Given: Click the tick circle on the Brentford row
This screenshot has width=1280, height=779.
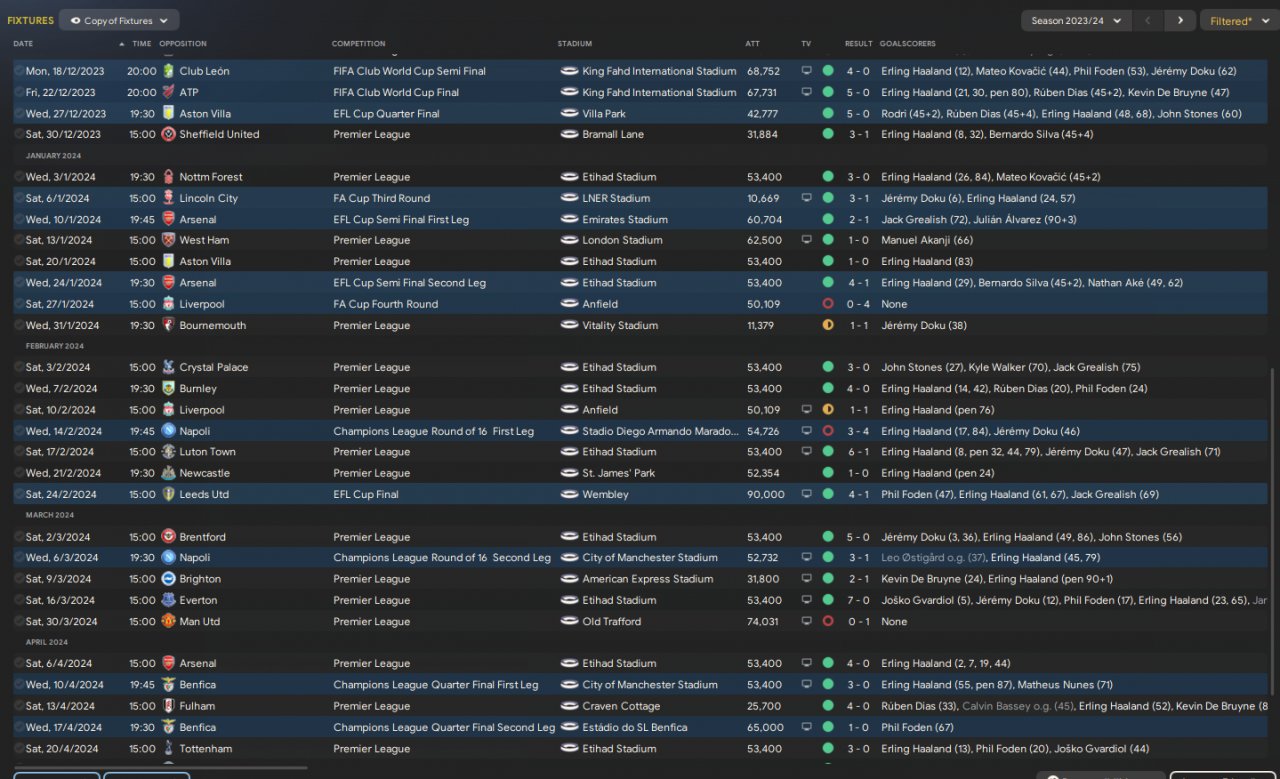Looking at the screenshot, I should (18, 537).
